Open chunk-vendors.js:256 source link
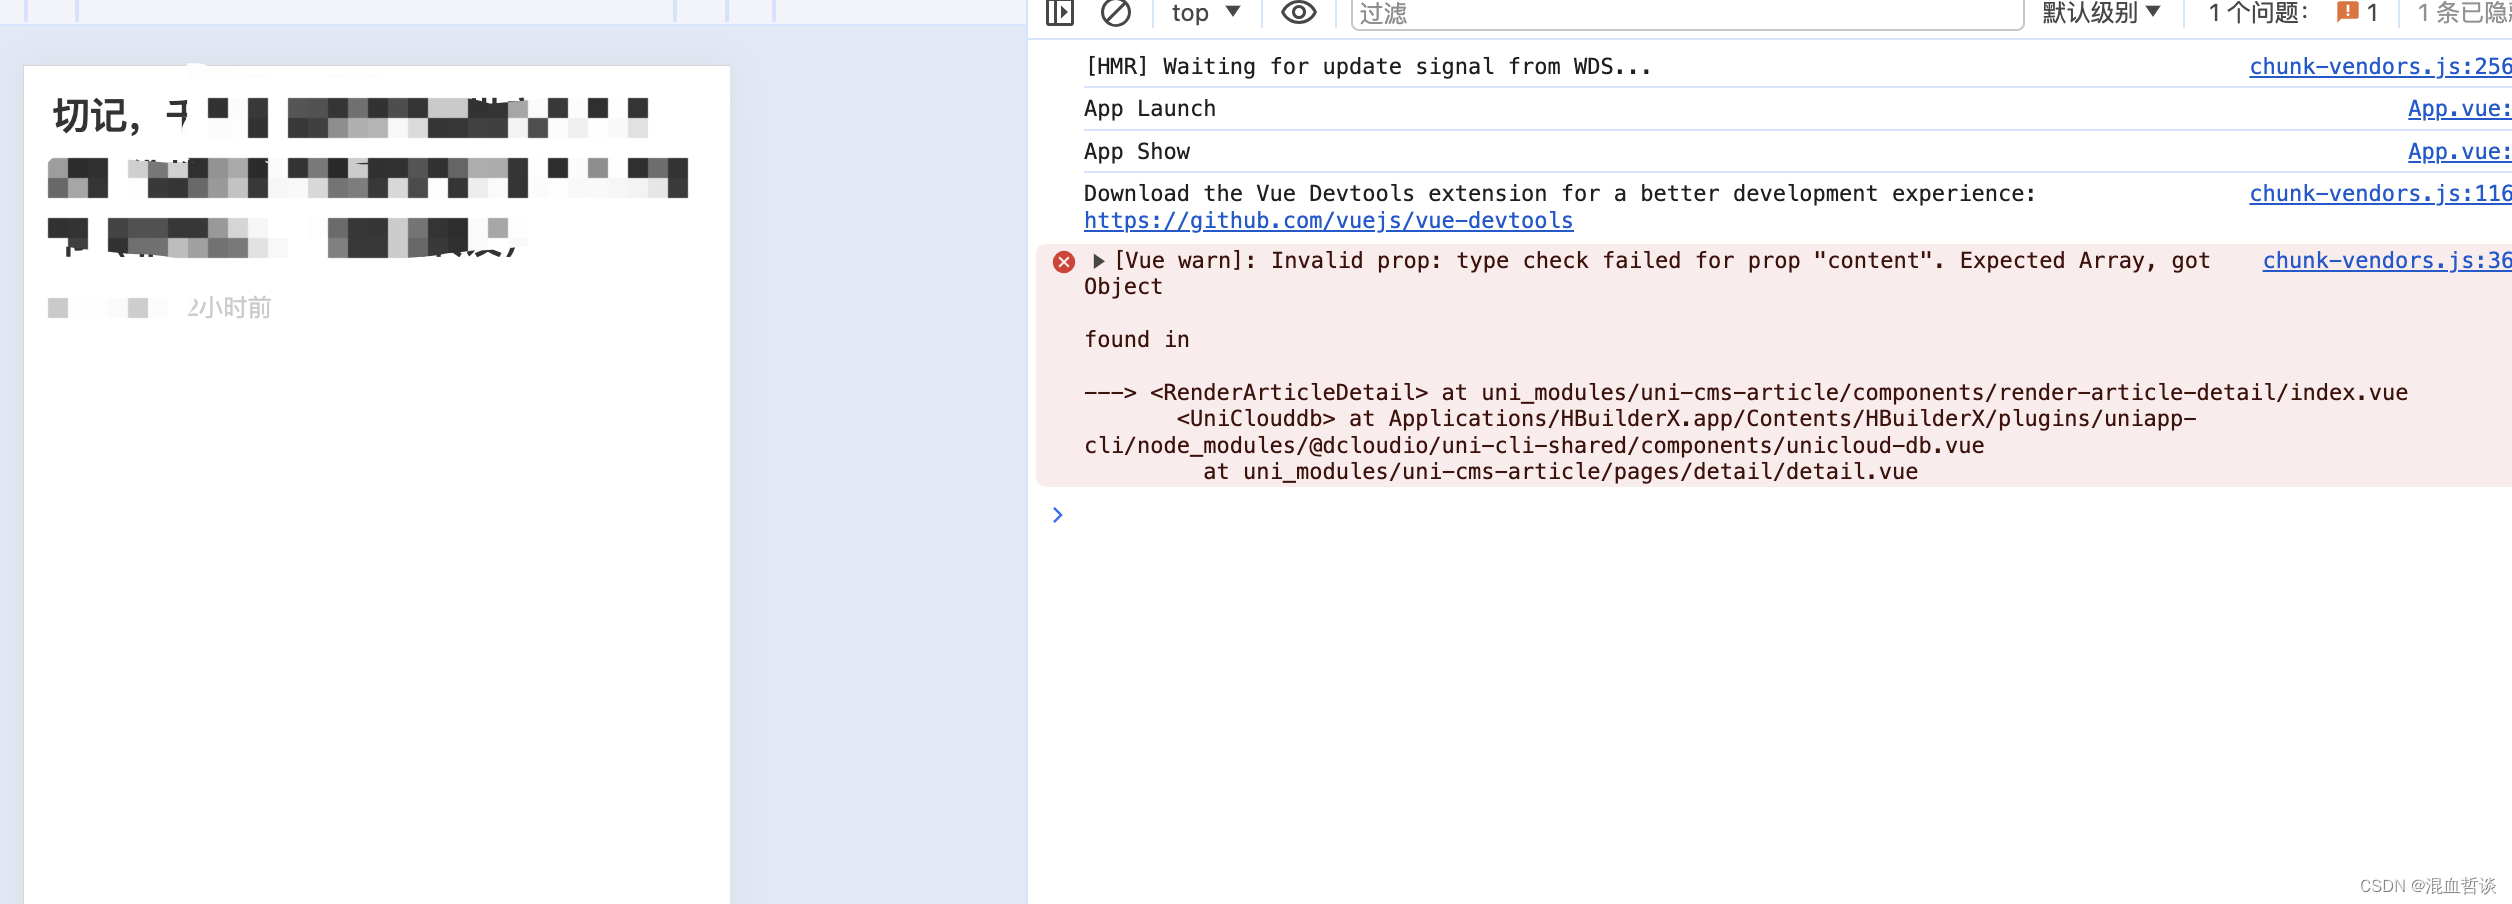Image resolution: width=2512 pixels, height=904 pixels. (2378, 65)
